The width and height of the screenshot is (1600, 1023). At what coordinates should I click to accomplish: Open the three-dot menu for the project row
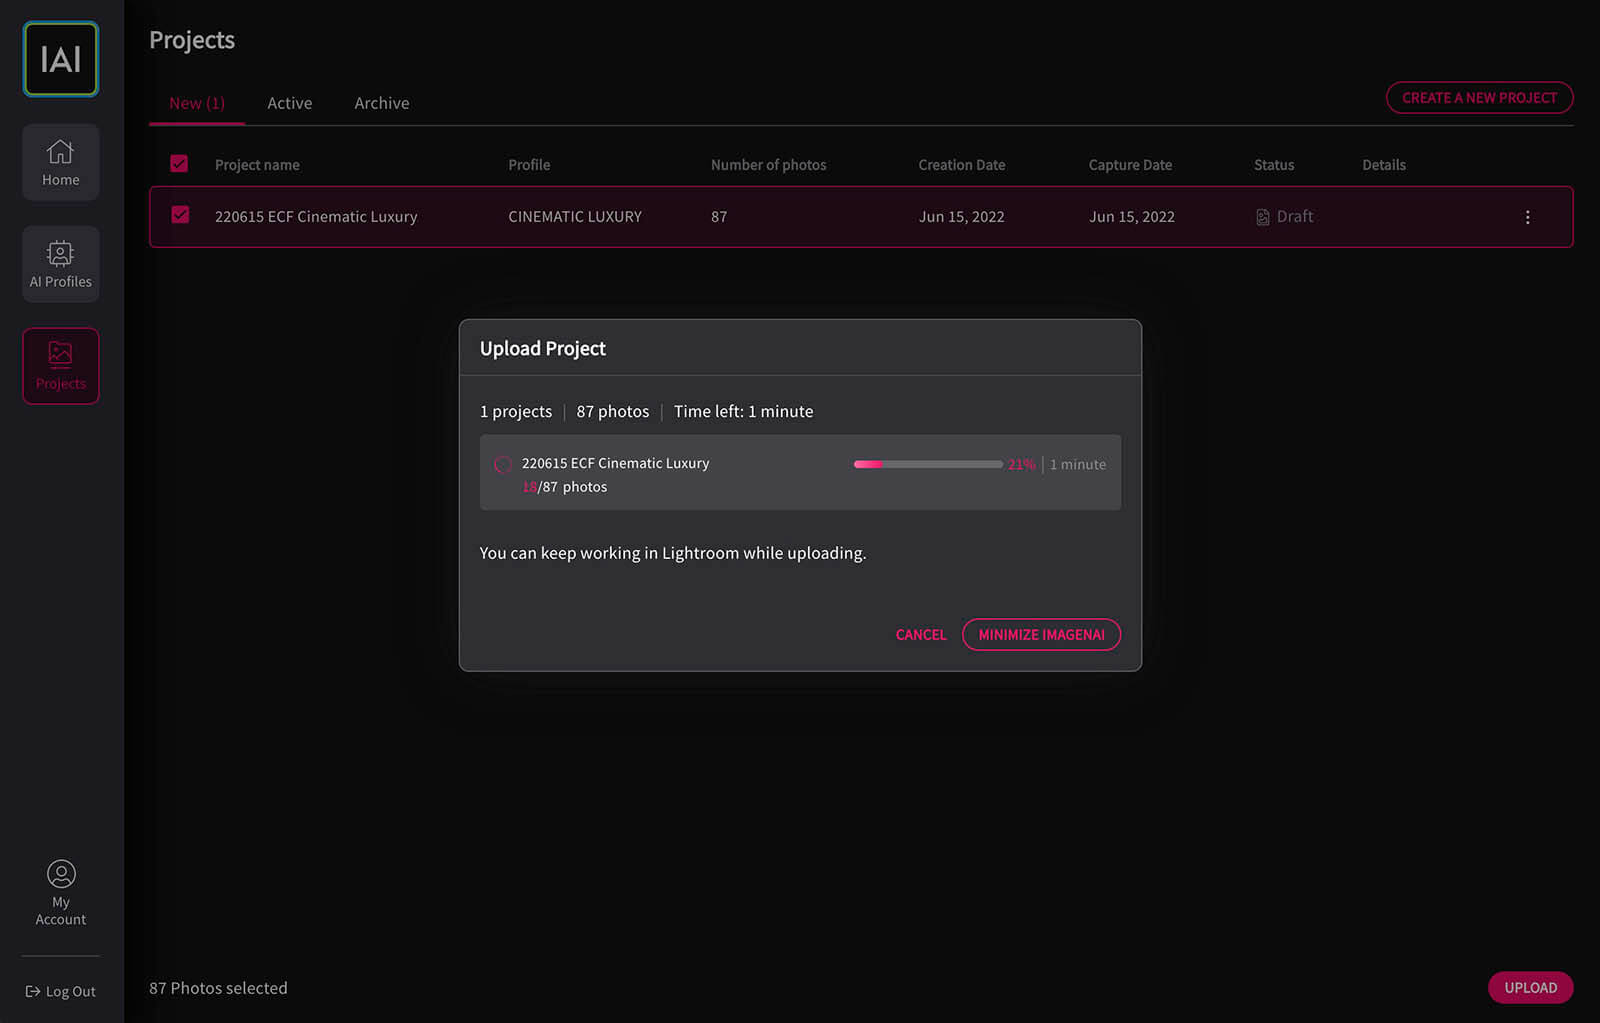tap(1527, 217)
